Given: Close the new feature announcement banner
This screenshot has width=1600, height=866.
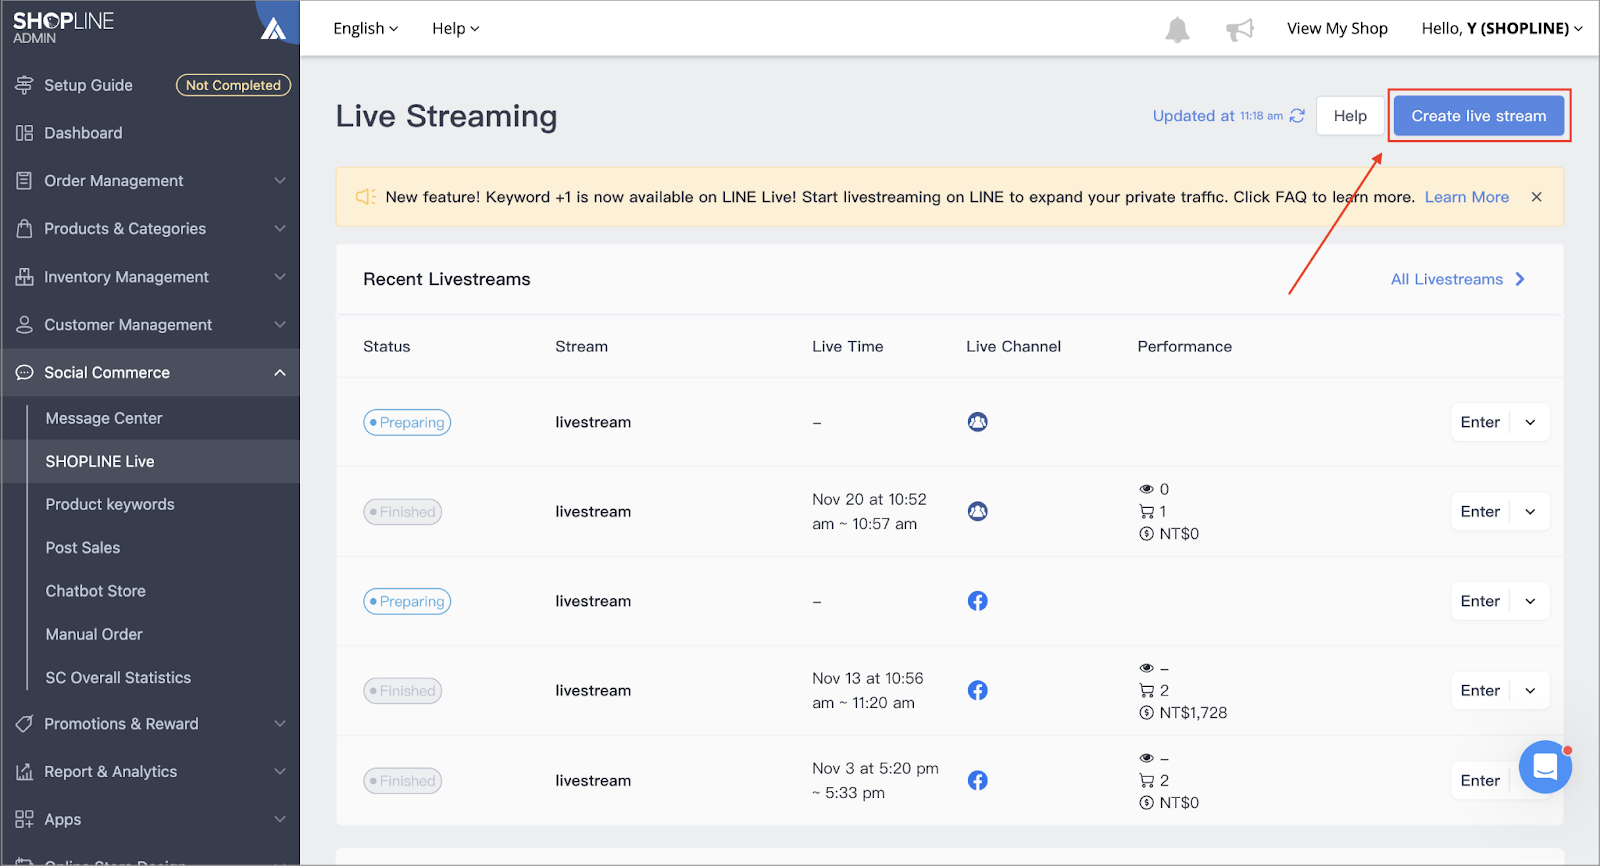Looking at the screenshot, I should click(1537, 197).
